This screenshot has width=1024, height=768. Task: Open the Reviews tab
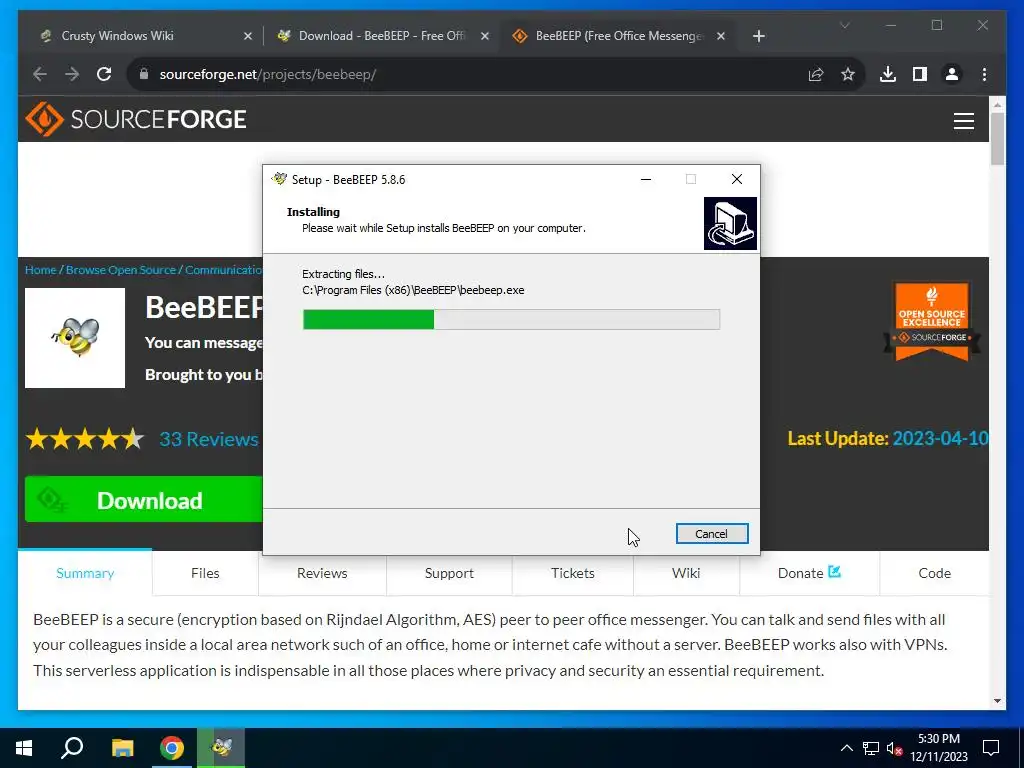322,573
